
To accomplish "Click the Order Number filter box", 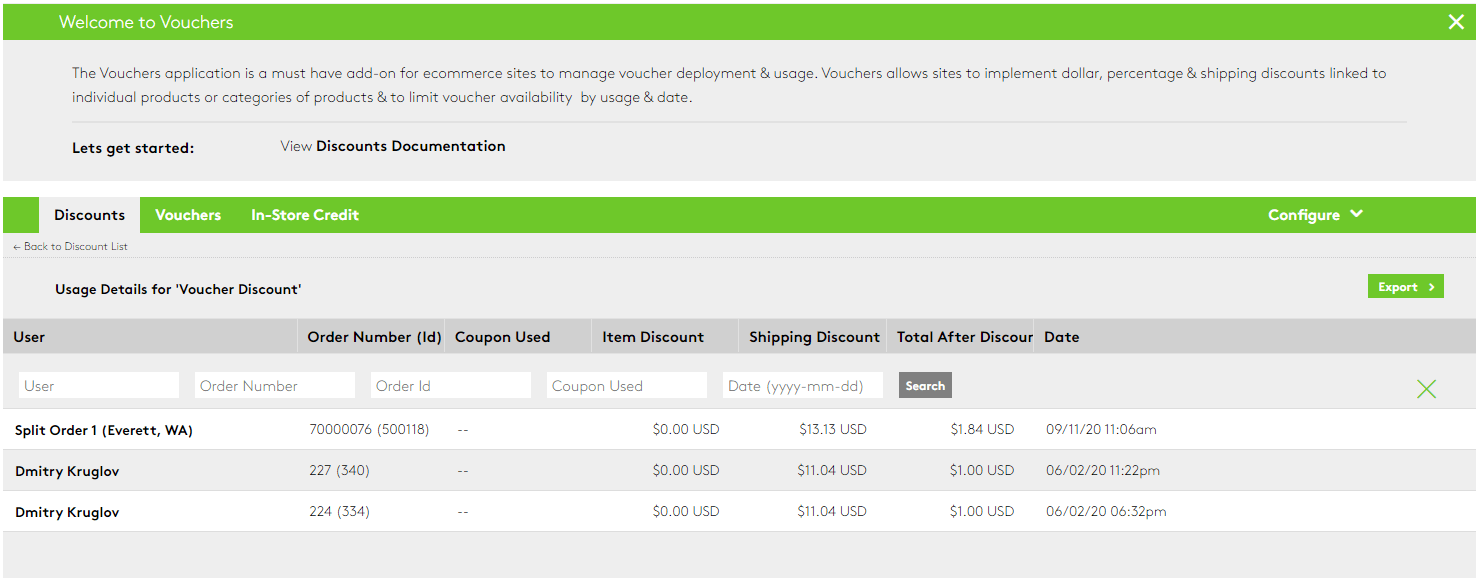I will point(274,384).
